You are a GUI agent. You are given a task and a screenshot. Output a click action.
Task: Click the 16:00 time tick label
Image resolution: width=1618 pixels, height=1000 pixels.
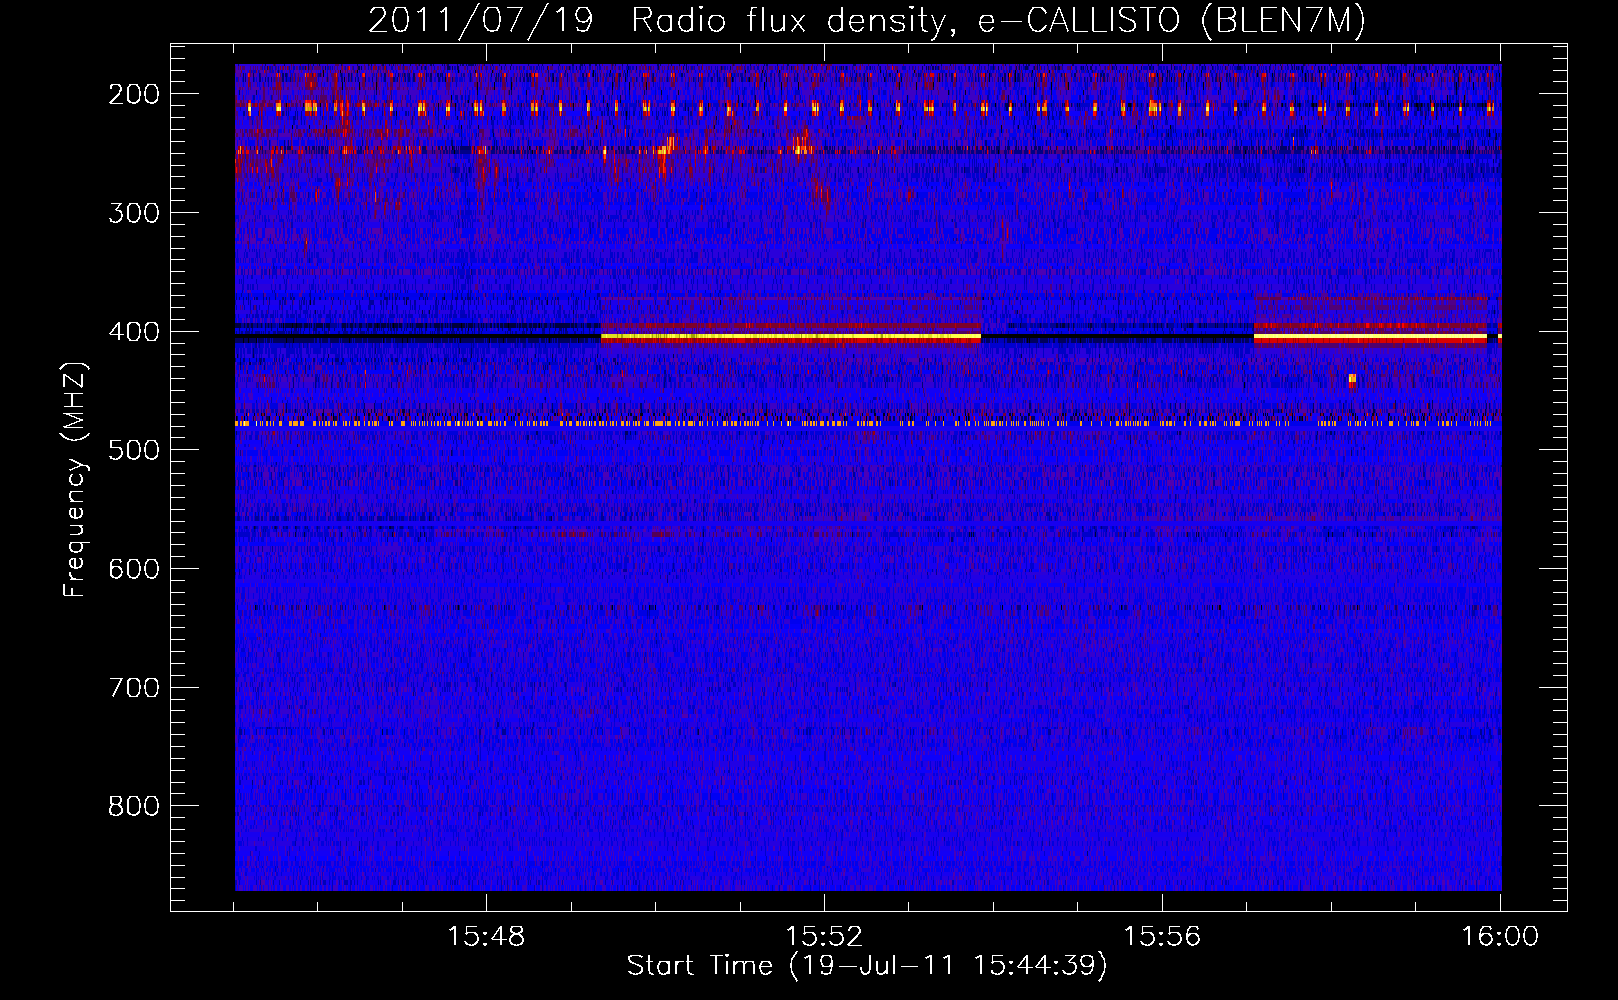[x=1500, y=937]
